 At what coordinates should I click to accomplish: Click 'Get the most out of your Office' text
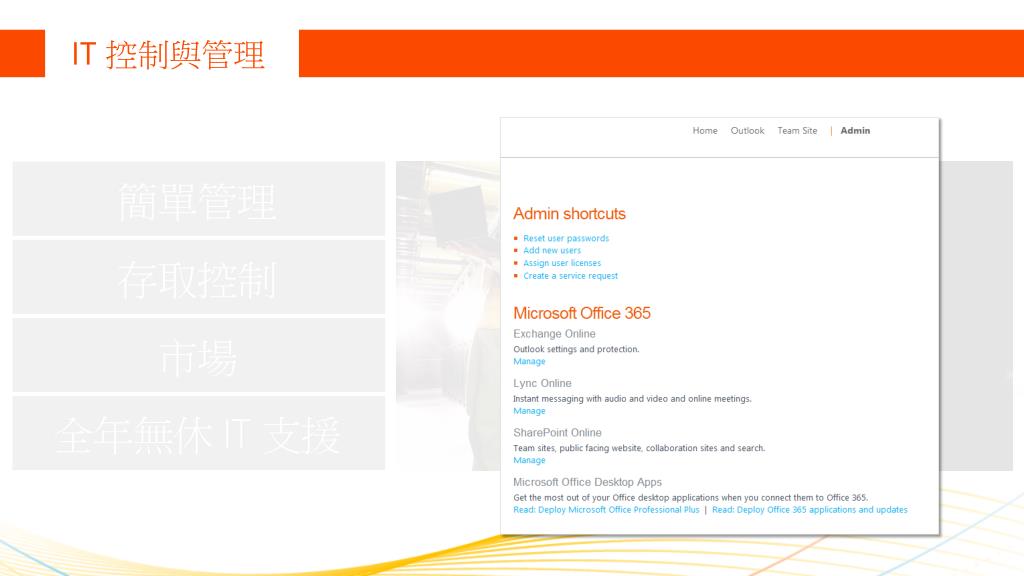coord(690,498)
